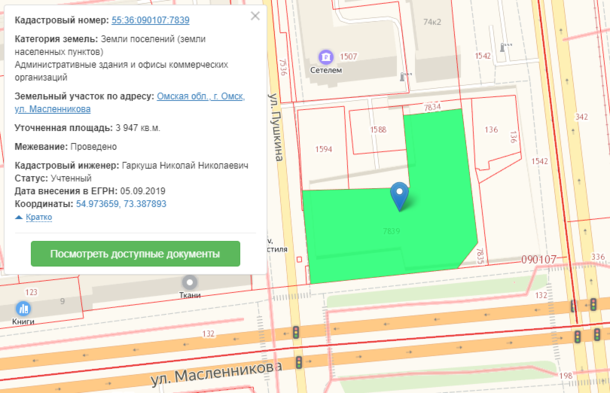Click parcel label 198
The width and height of the screenshot is (610, 393).
[x=566, y=376]
